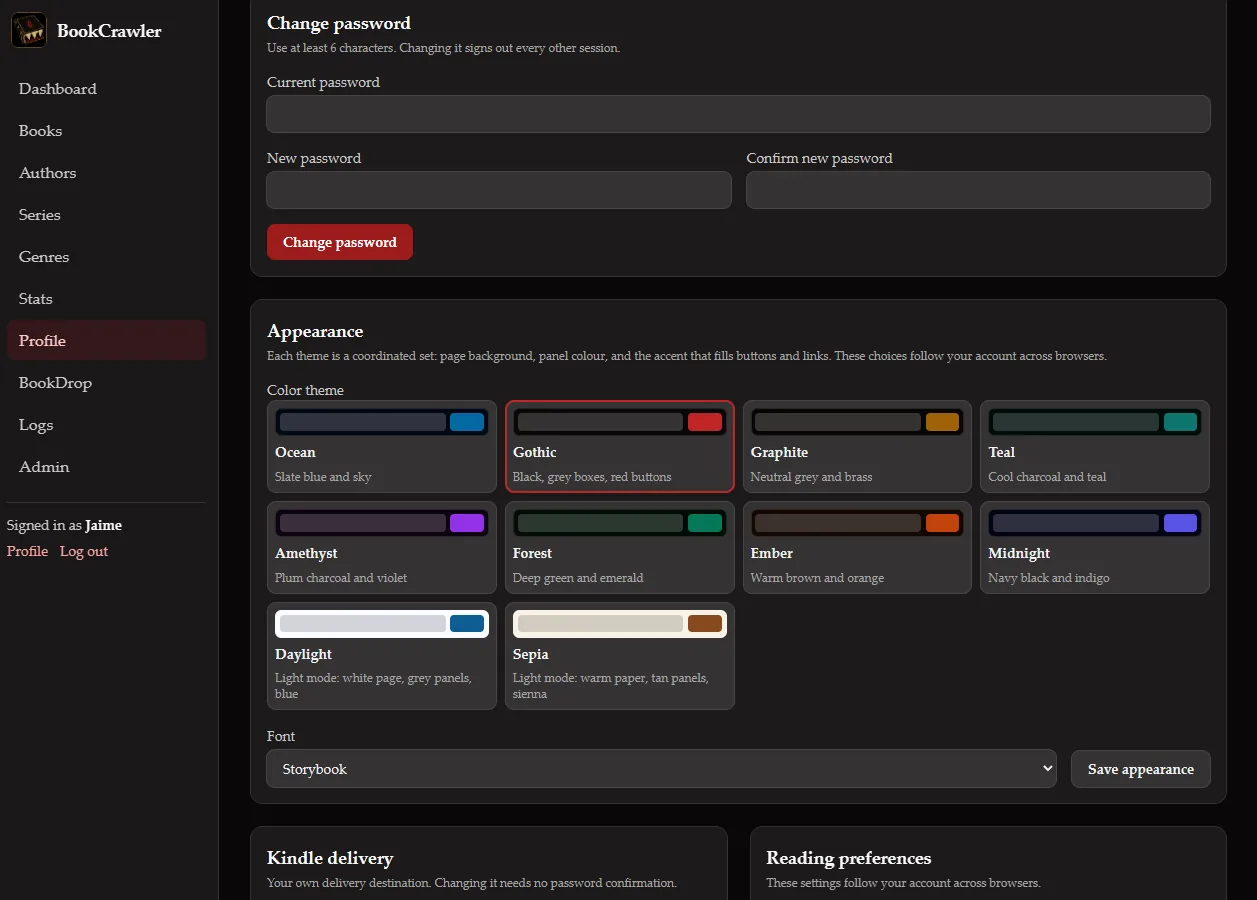The width and height of the screenshot is (1257, 900).
Task: Click Amethyst's violet accent swatch
Action: pos(467,523)
